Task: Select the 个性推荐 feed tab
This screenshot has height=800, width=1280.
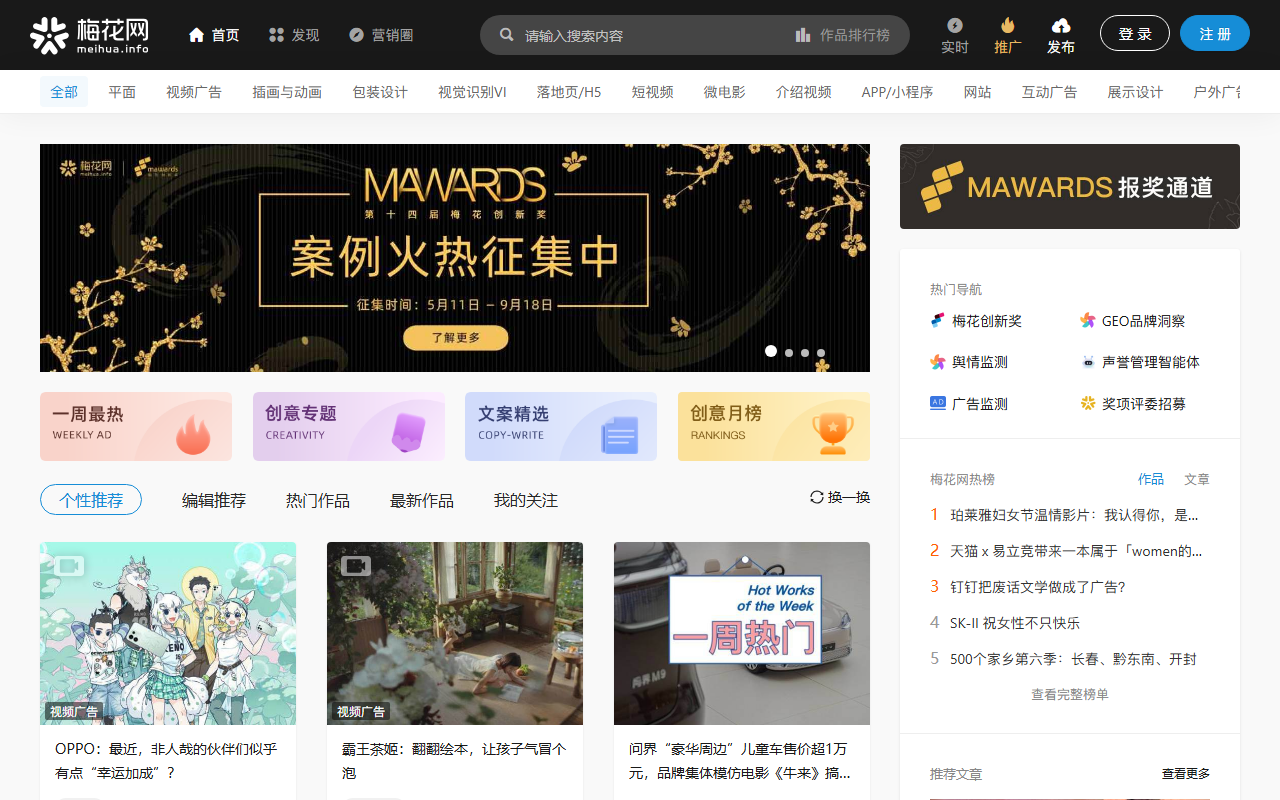Action: [91, 500]
